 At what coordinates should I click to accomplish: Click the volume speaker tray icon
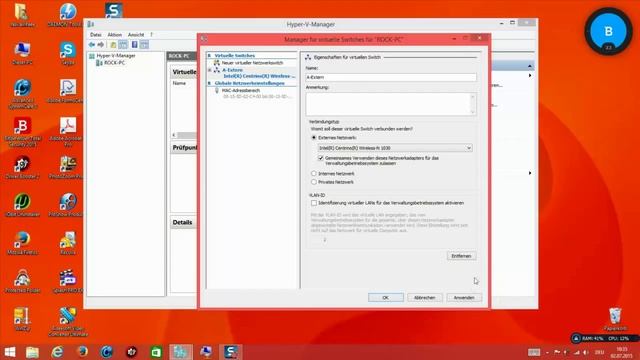[586, 352]
